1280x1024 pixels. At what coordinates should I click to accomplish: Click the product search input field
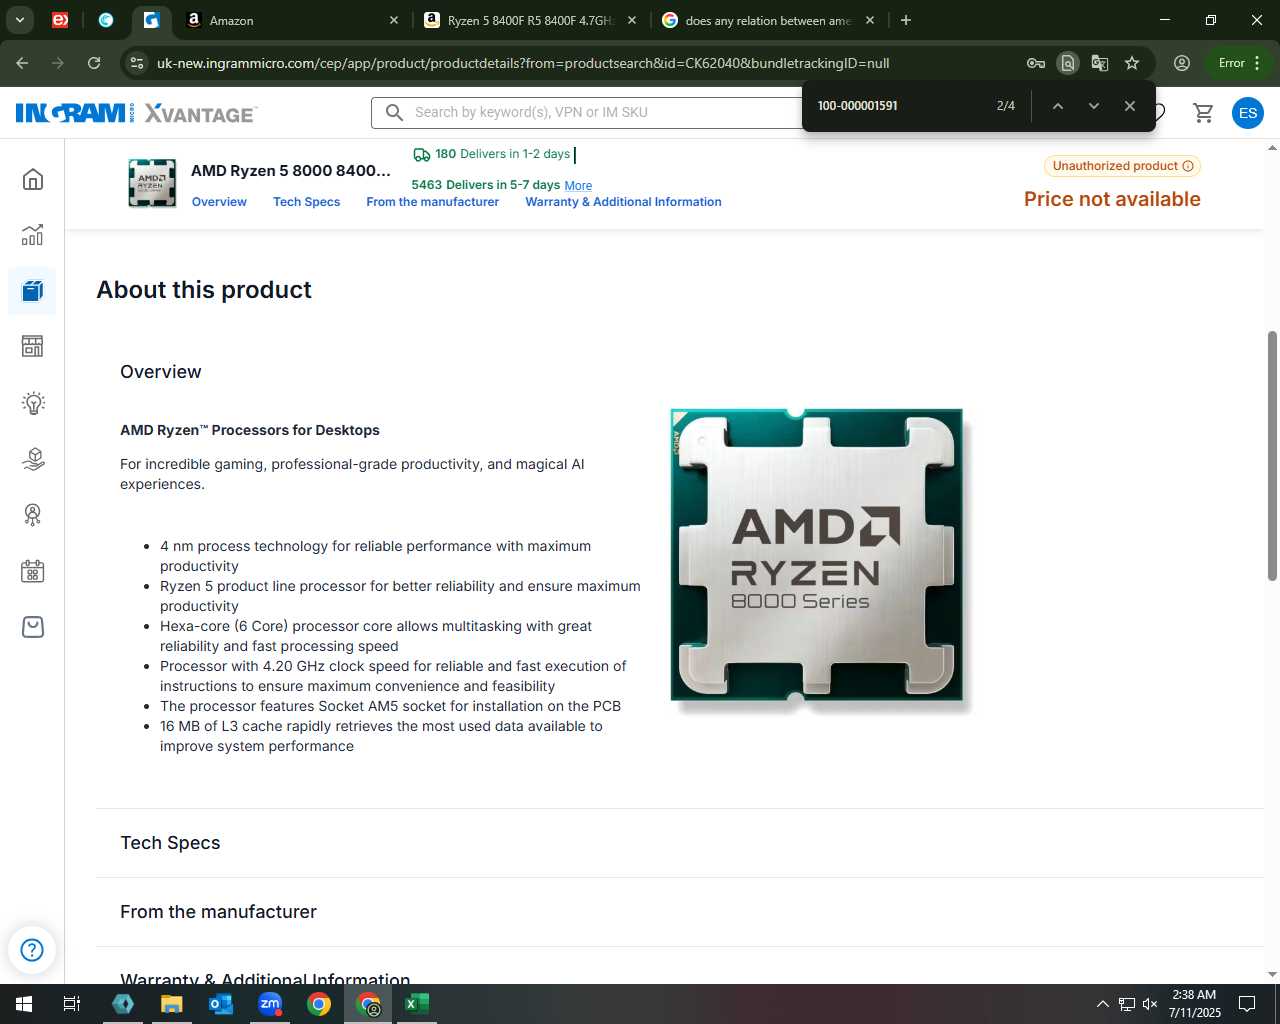click(x=590, y=112)
